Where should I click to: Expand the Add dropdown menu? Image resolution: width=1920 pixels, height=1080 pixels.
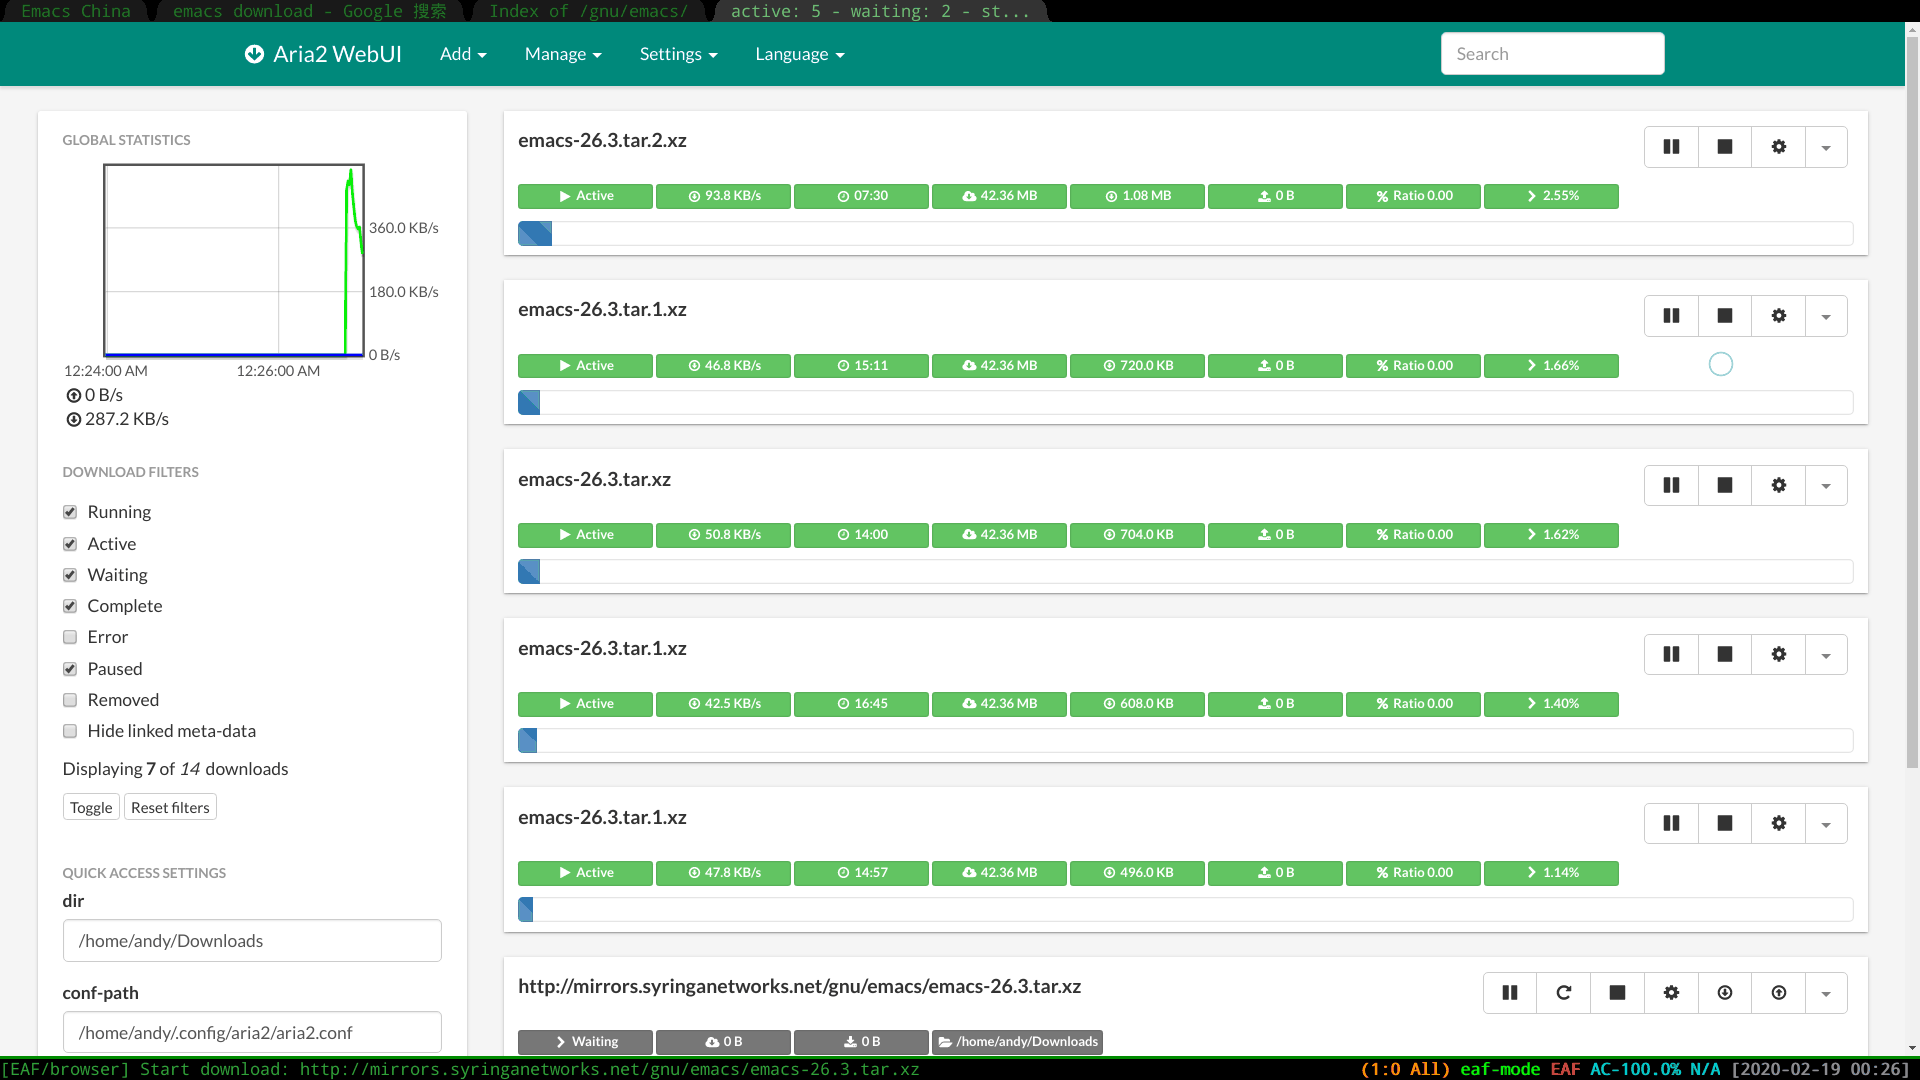pyautogui.click(x=464, y=53)
